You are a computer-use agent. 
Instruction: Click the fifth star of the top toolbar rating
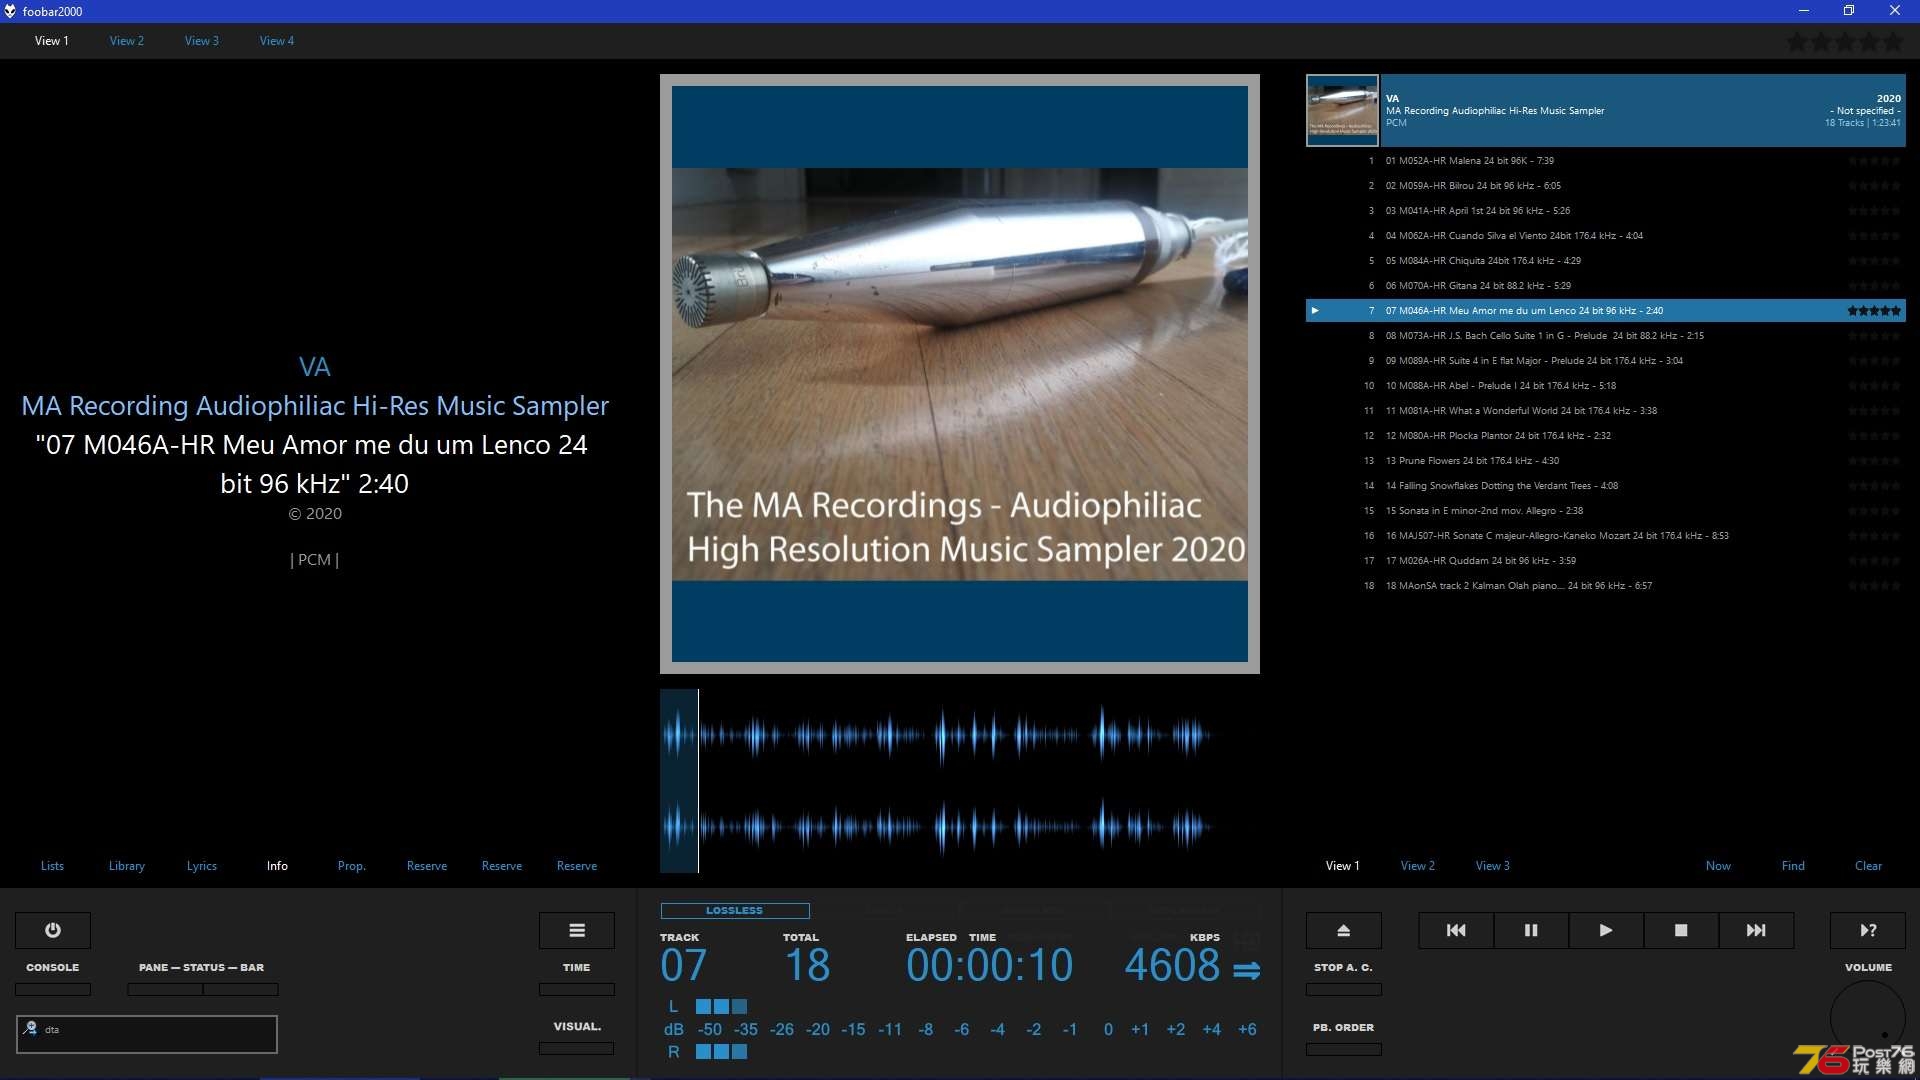tap(1893, 42)
